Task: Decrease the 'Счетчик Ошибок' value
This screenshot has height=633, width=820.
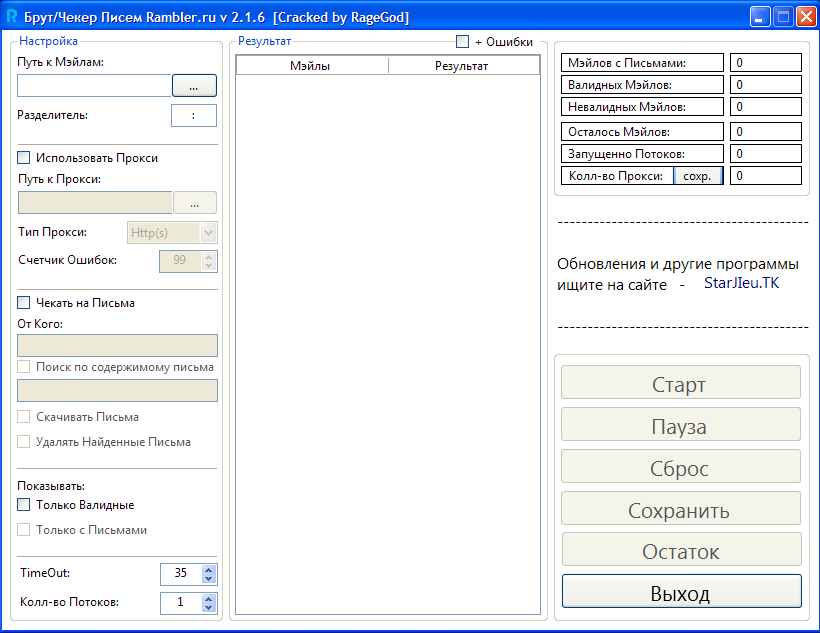Action: point(209,265)
